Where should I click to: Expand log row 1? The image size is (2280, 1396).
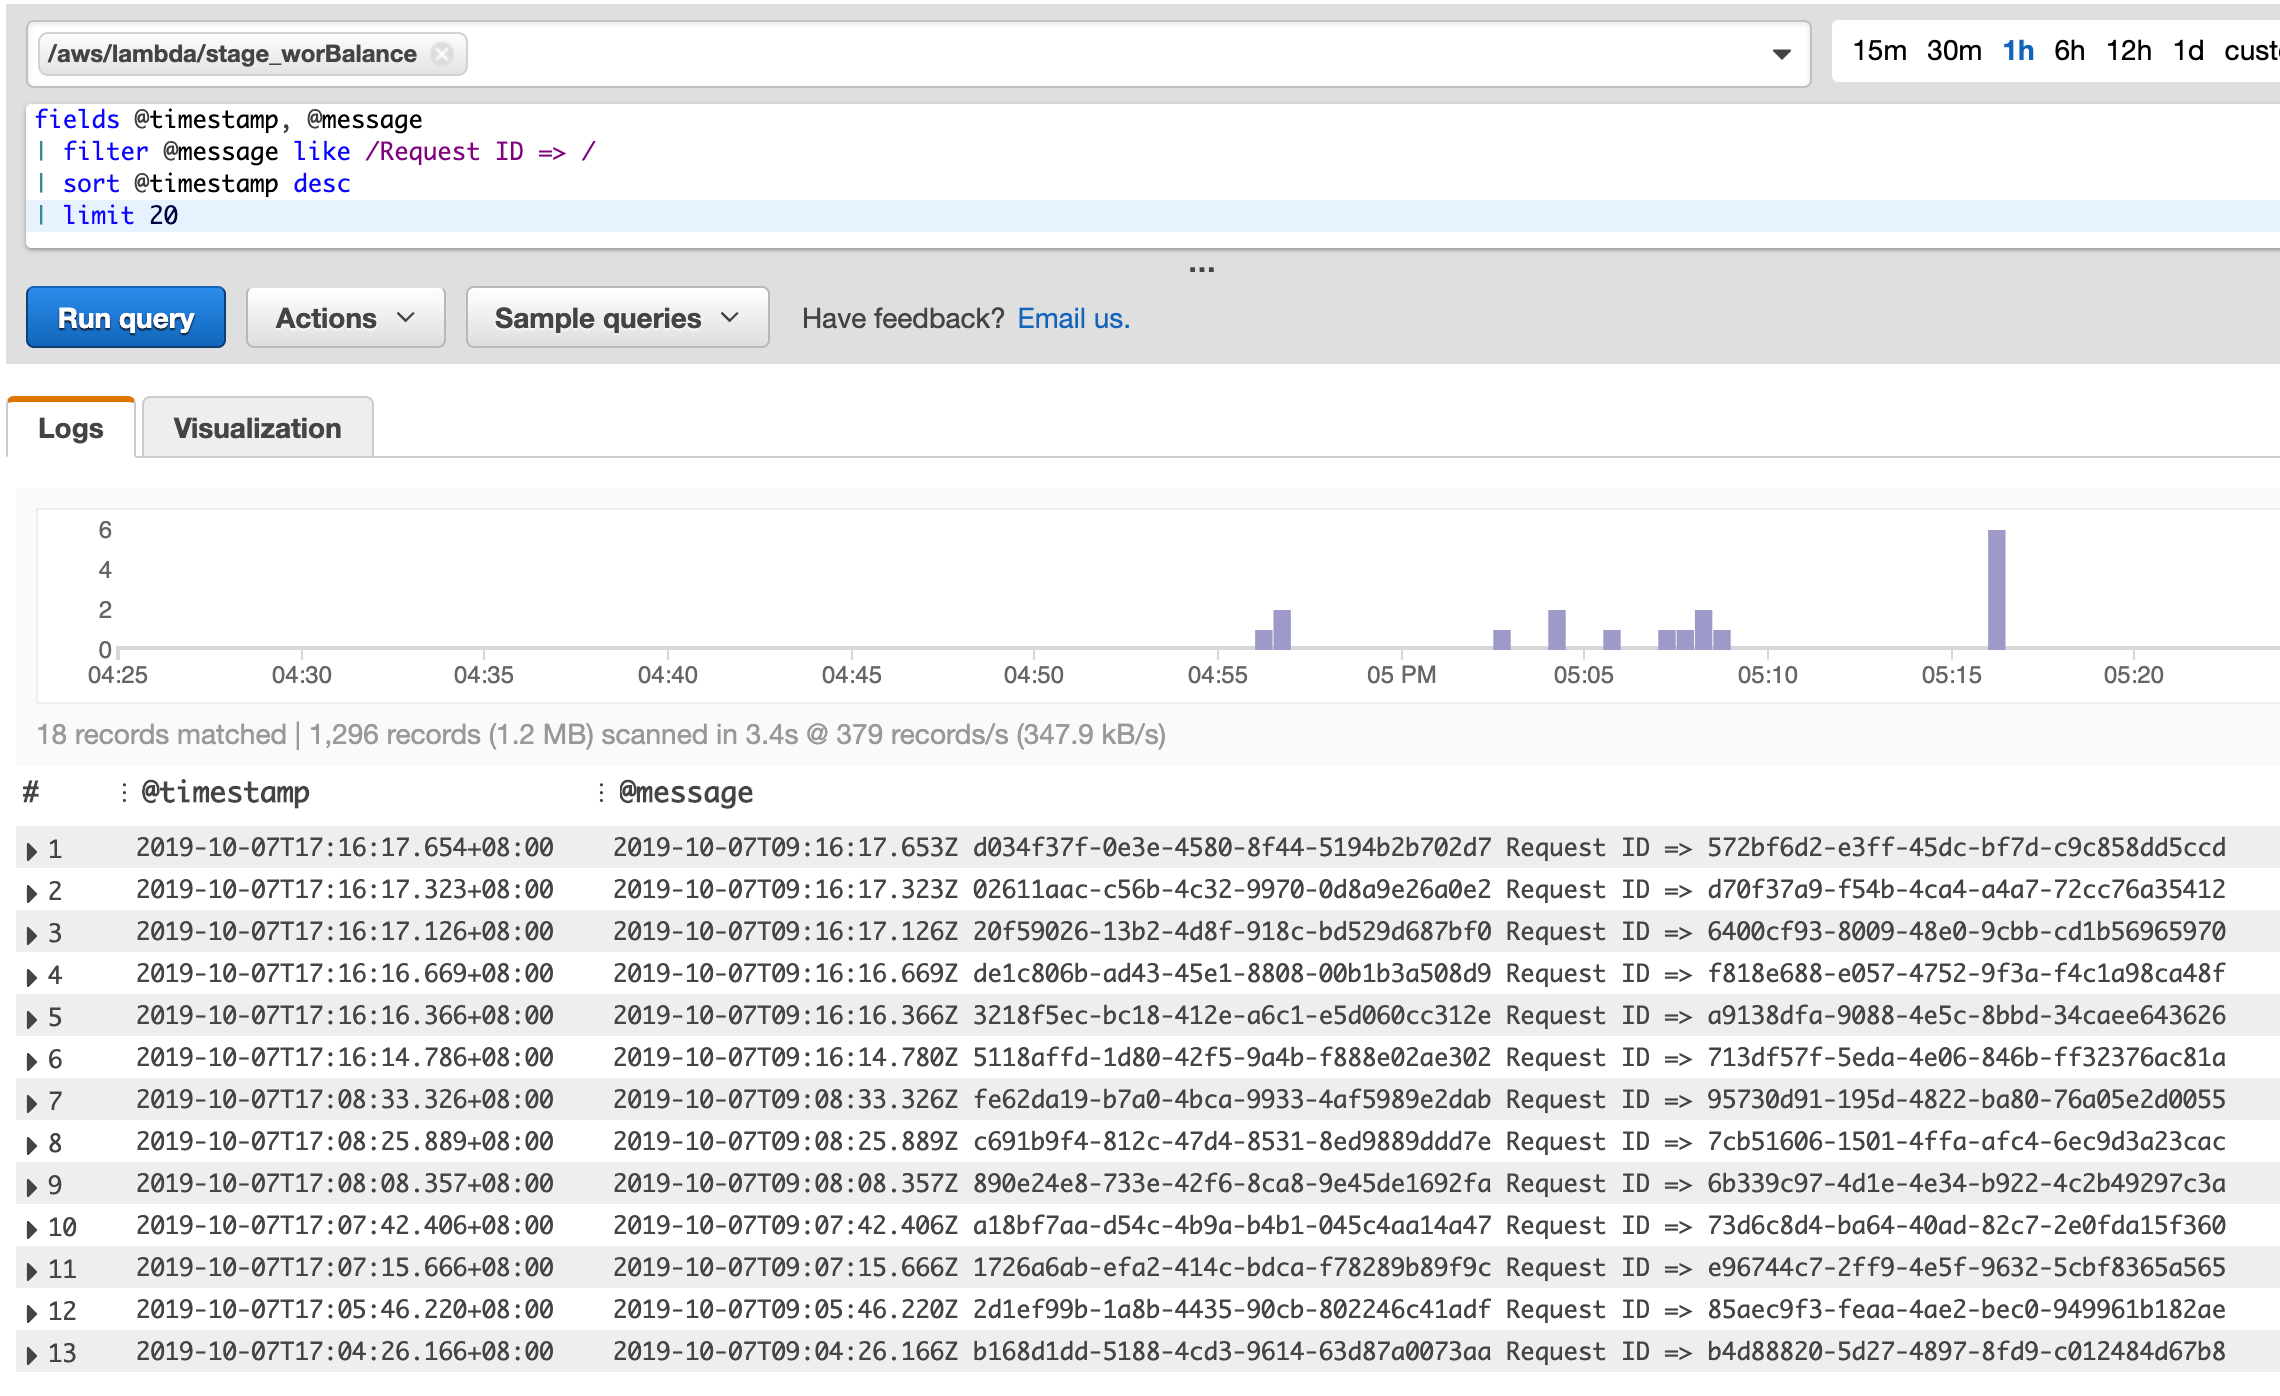tap(32, 851)
